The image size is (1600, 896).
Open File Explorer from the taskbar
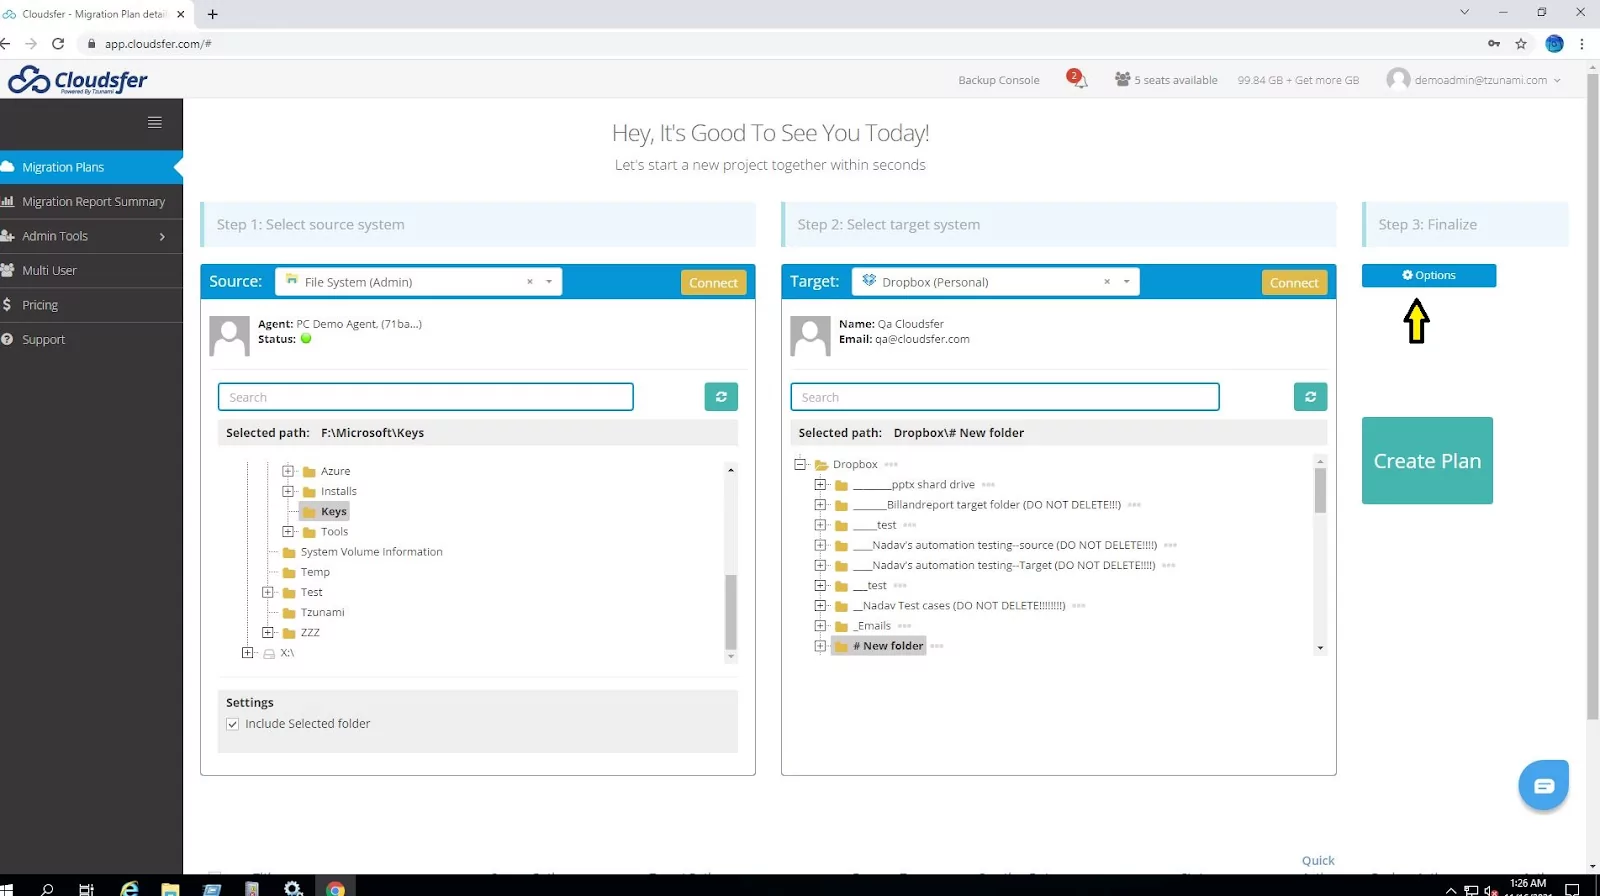170,888
